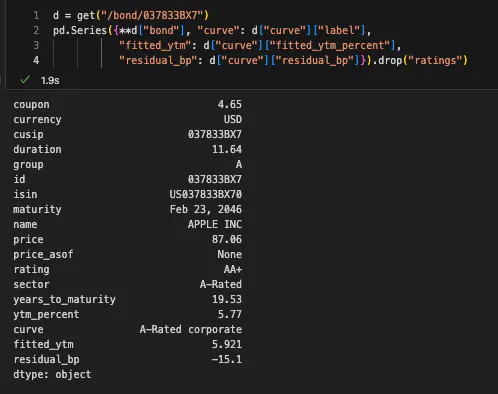Select the currency value USD
The width and height of the screenshot is (498, 394).
tap(233, 119)
